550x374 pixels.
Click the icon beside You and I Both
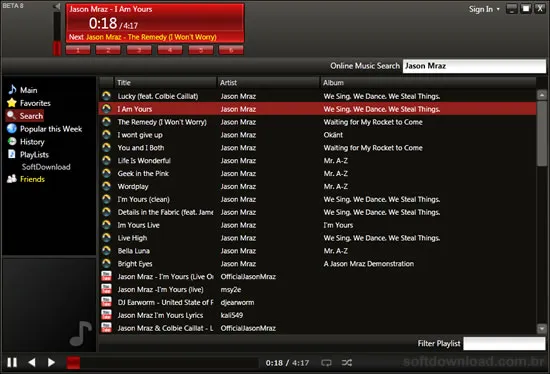click(106, 147)
